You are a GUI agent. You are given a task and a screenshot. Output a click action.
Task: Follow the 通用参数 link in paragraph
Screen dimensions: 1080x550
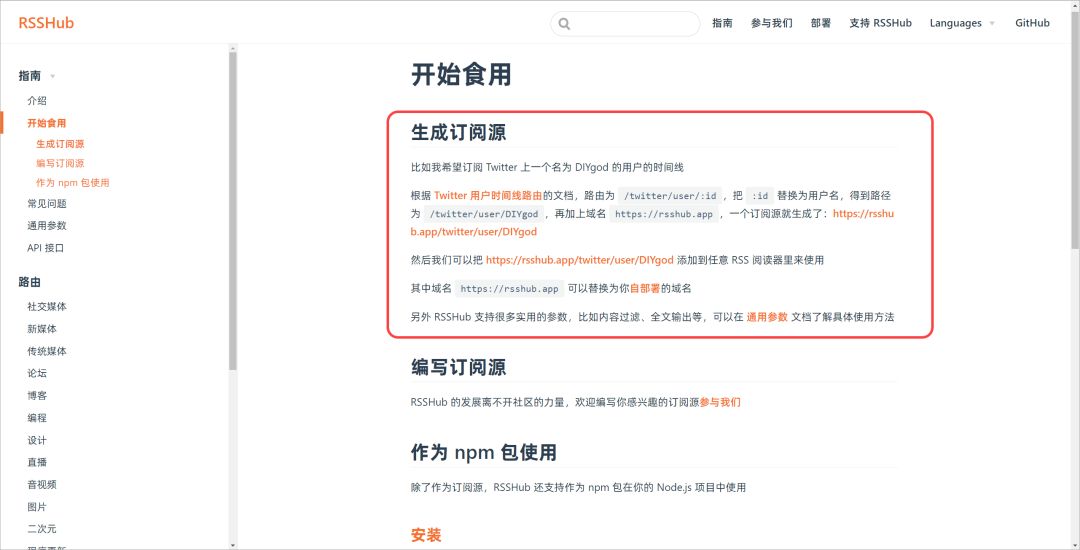(767, 317)
